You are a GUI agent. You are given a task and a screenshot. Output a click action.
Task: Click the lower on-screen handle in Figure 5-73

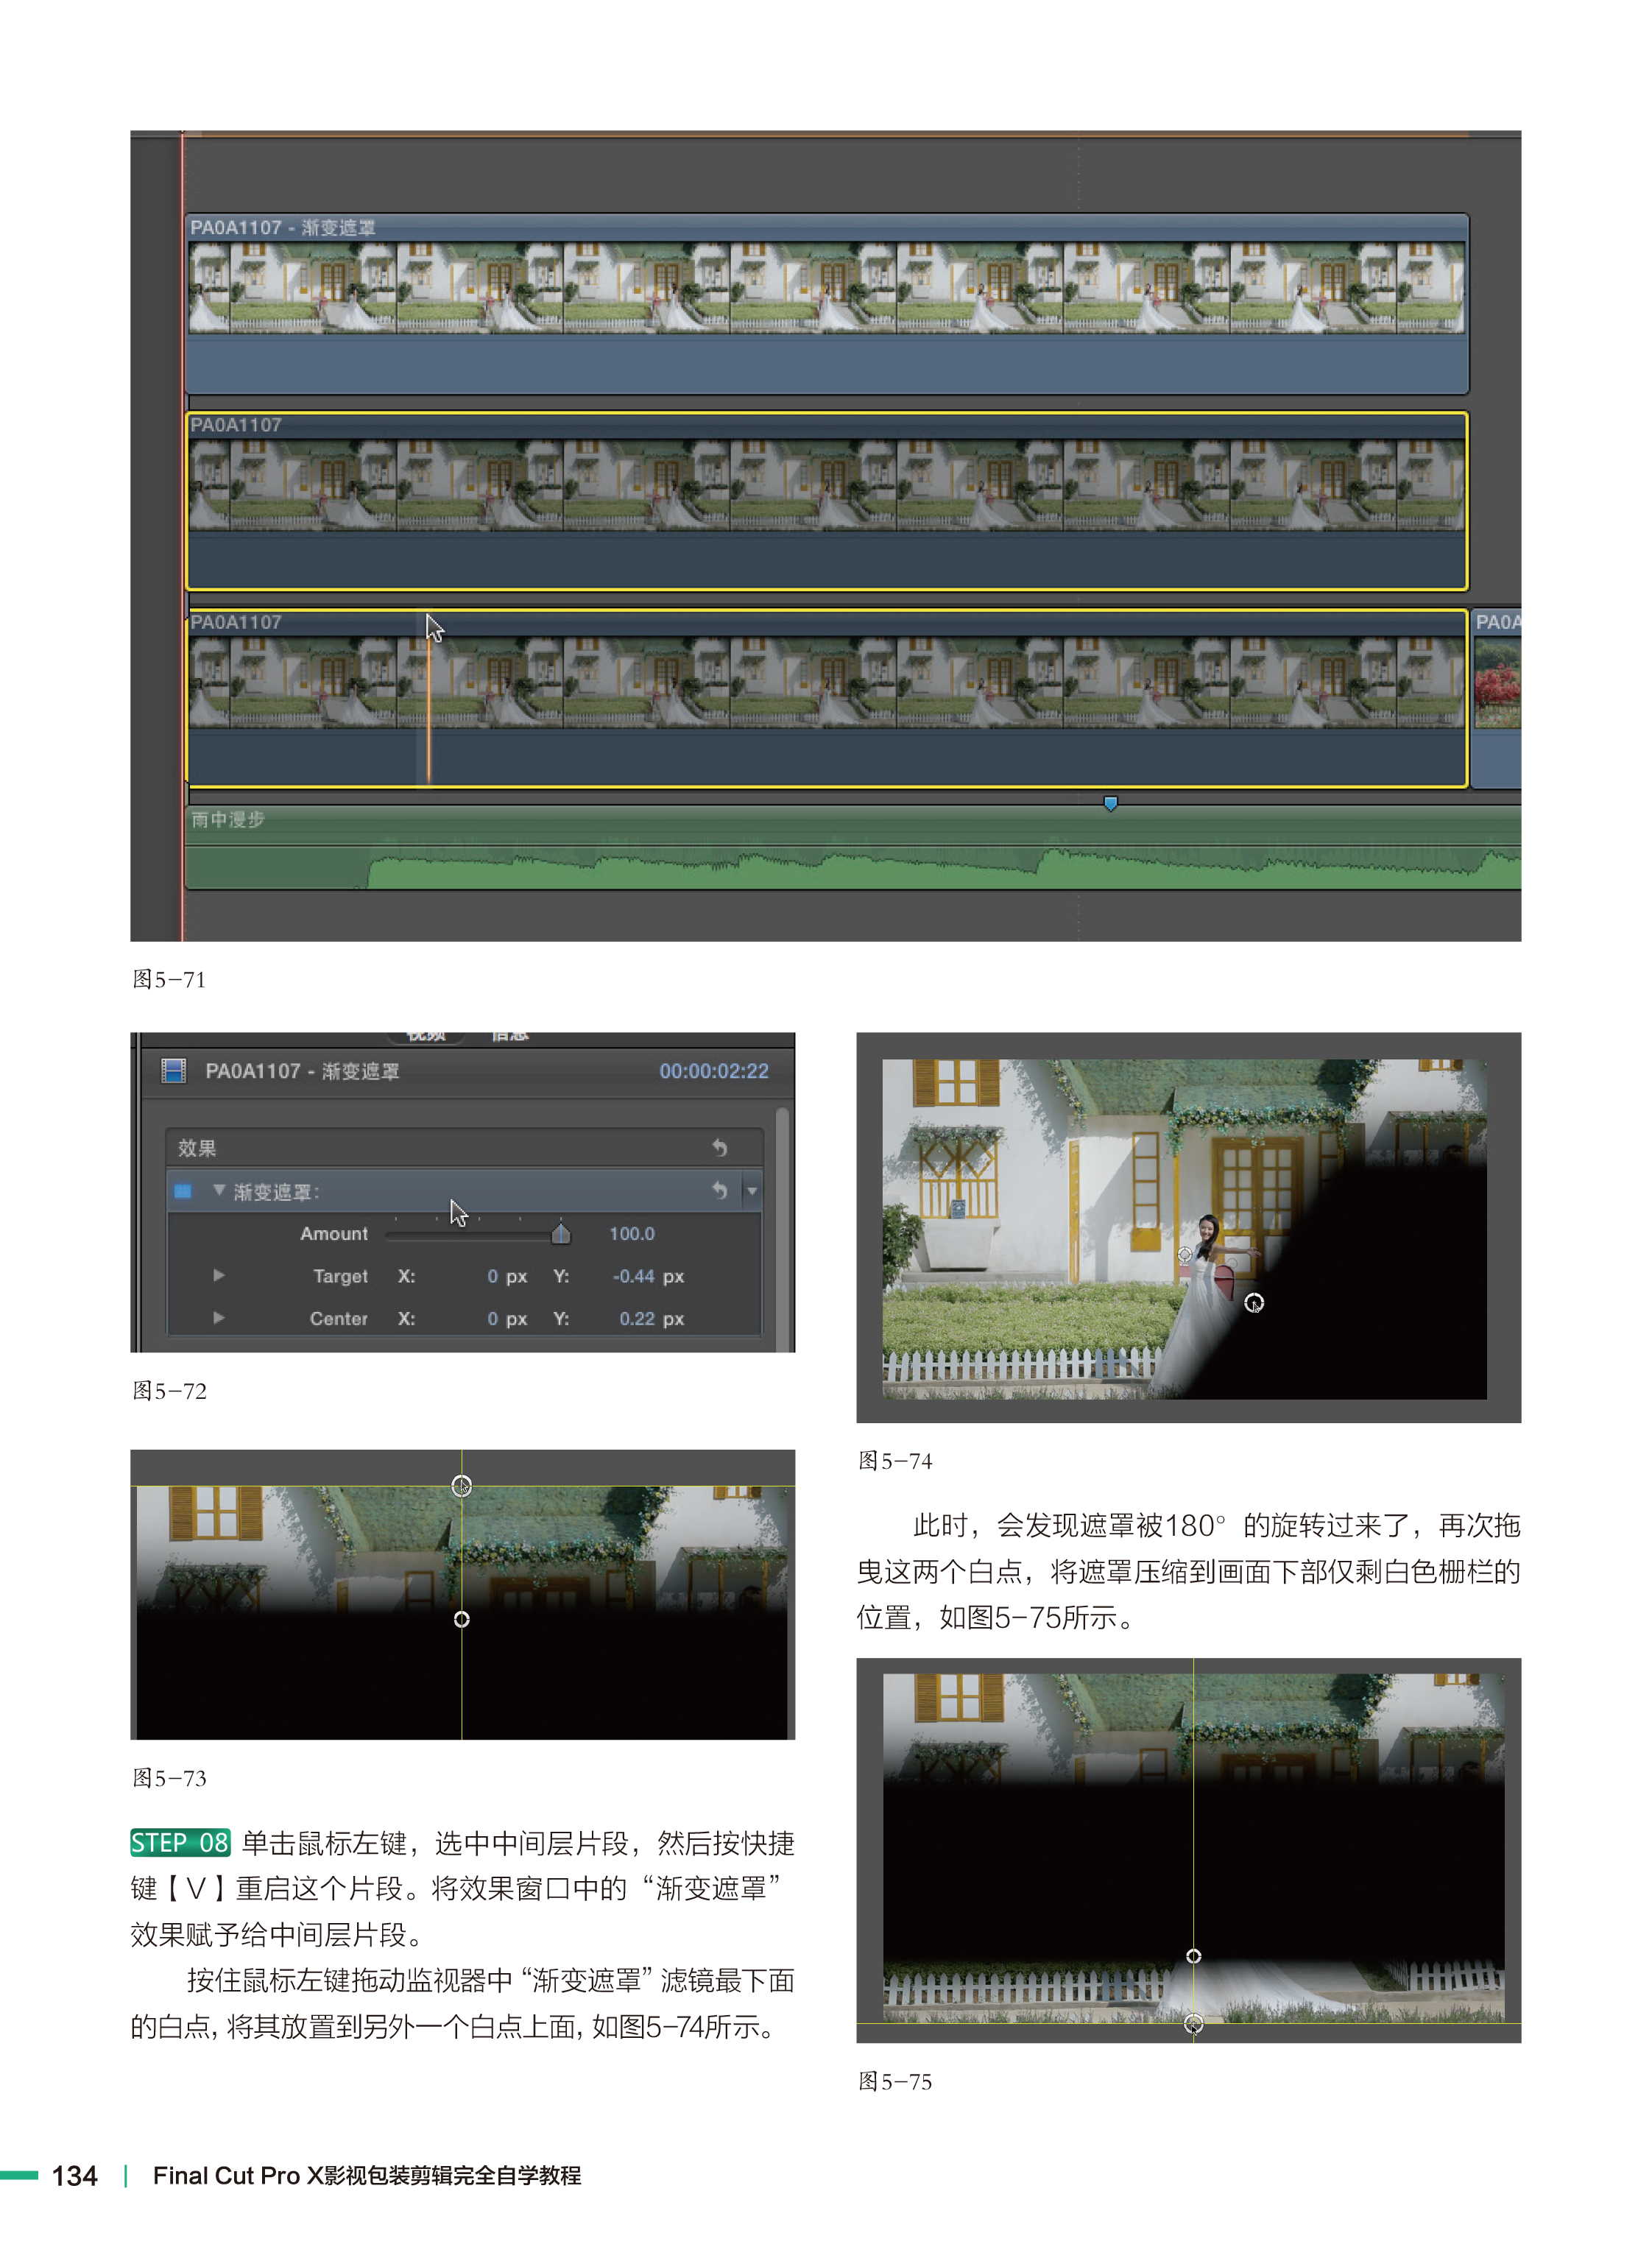click(x=461, y=1619)
